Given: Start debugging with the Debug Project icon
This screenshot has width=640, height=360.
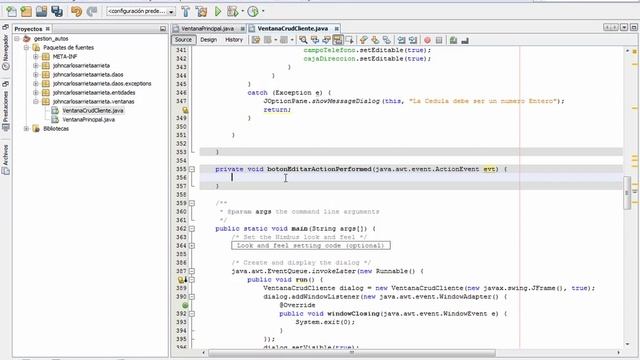Looking at the screenshot, I should click(232, 11).
